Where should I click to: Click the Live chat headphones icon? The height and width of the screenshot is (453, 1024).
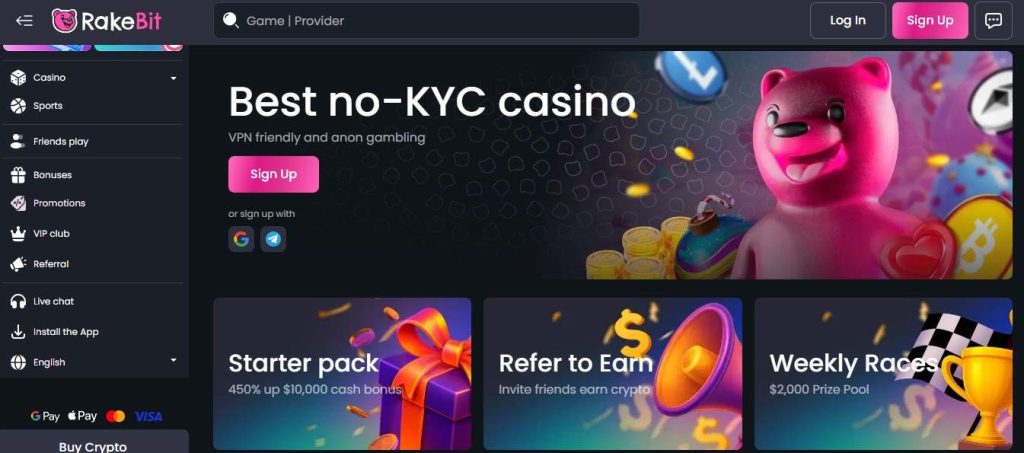click(18, 302)
